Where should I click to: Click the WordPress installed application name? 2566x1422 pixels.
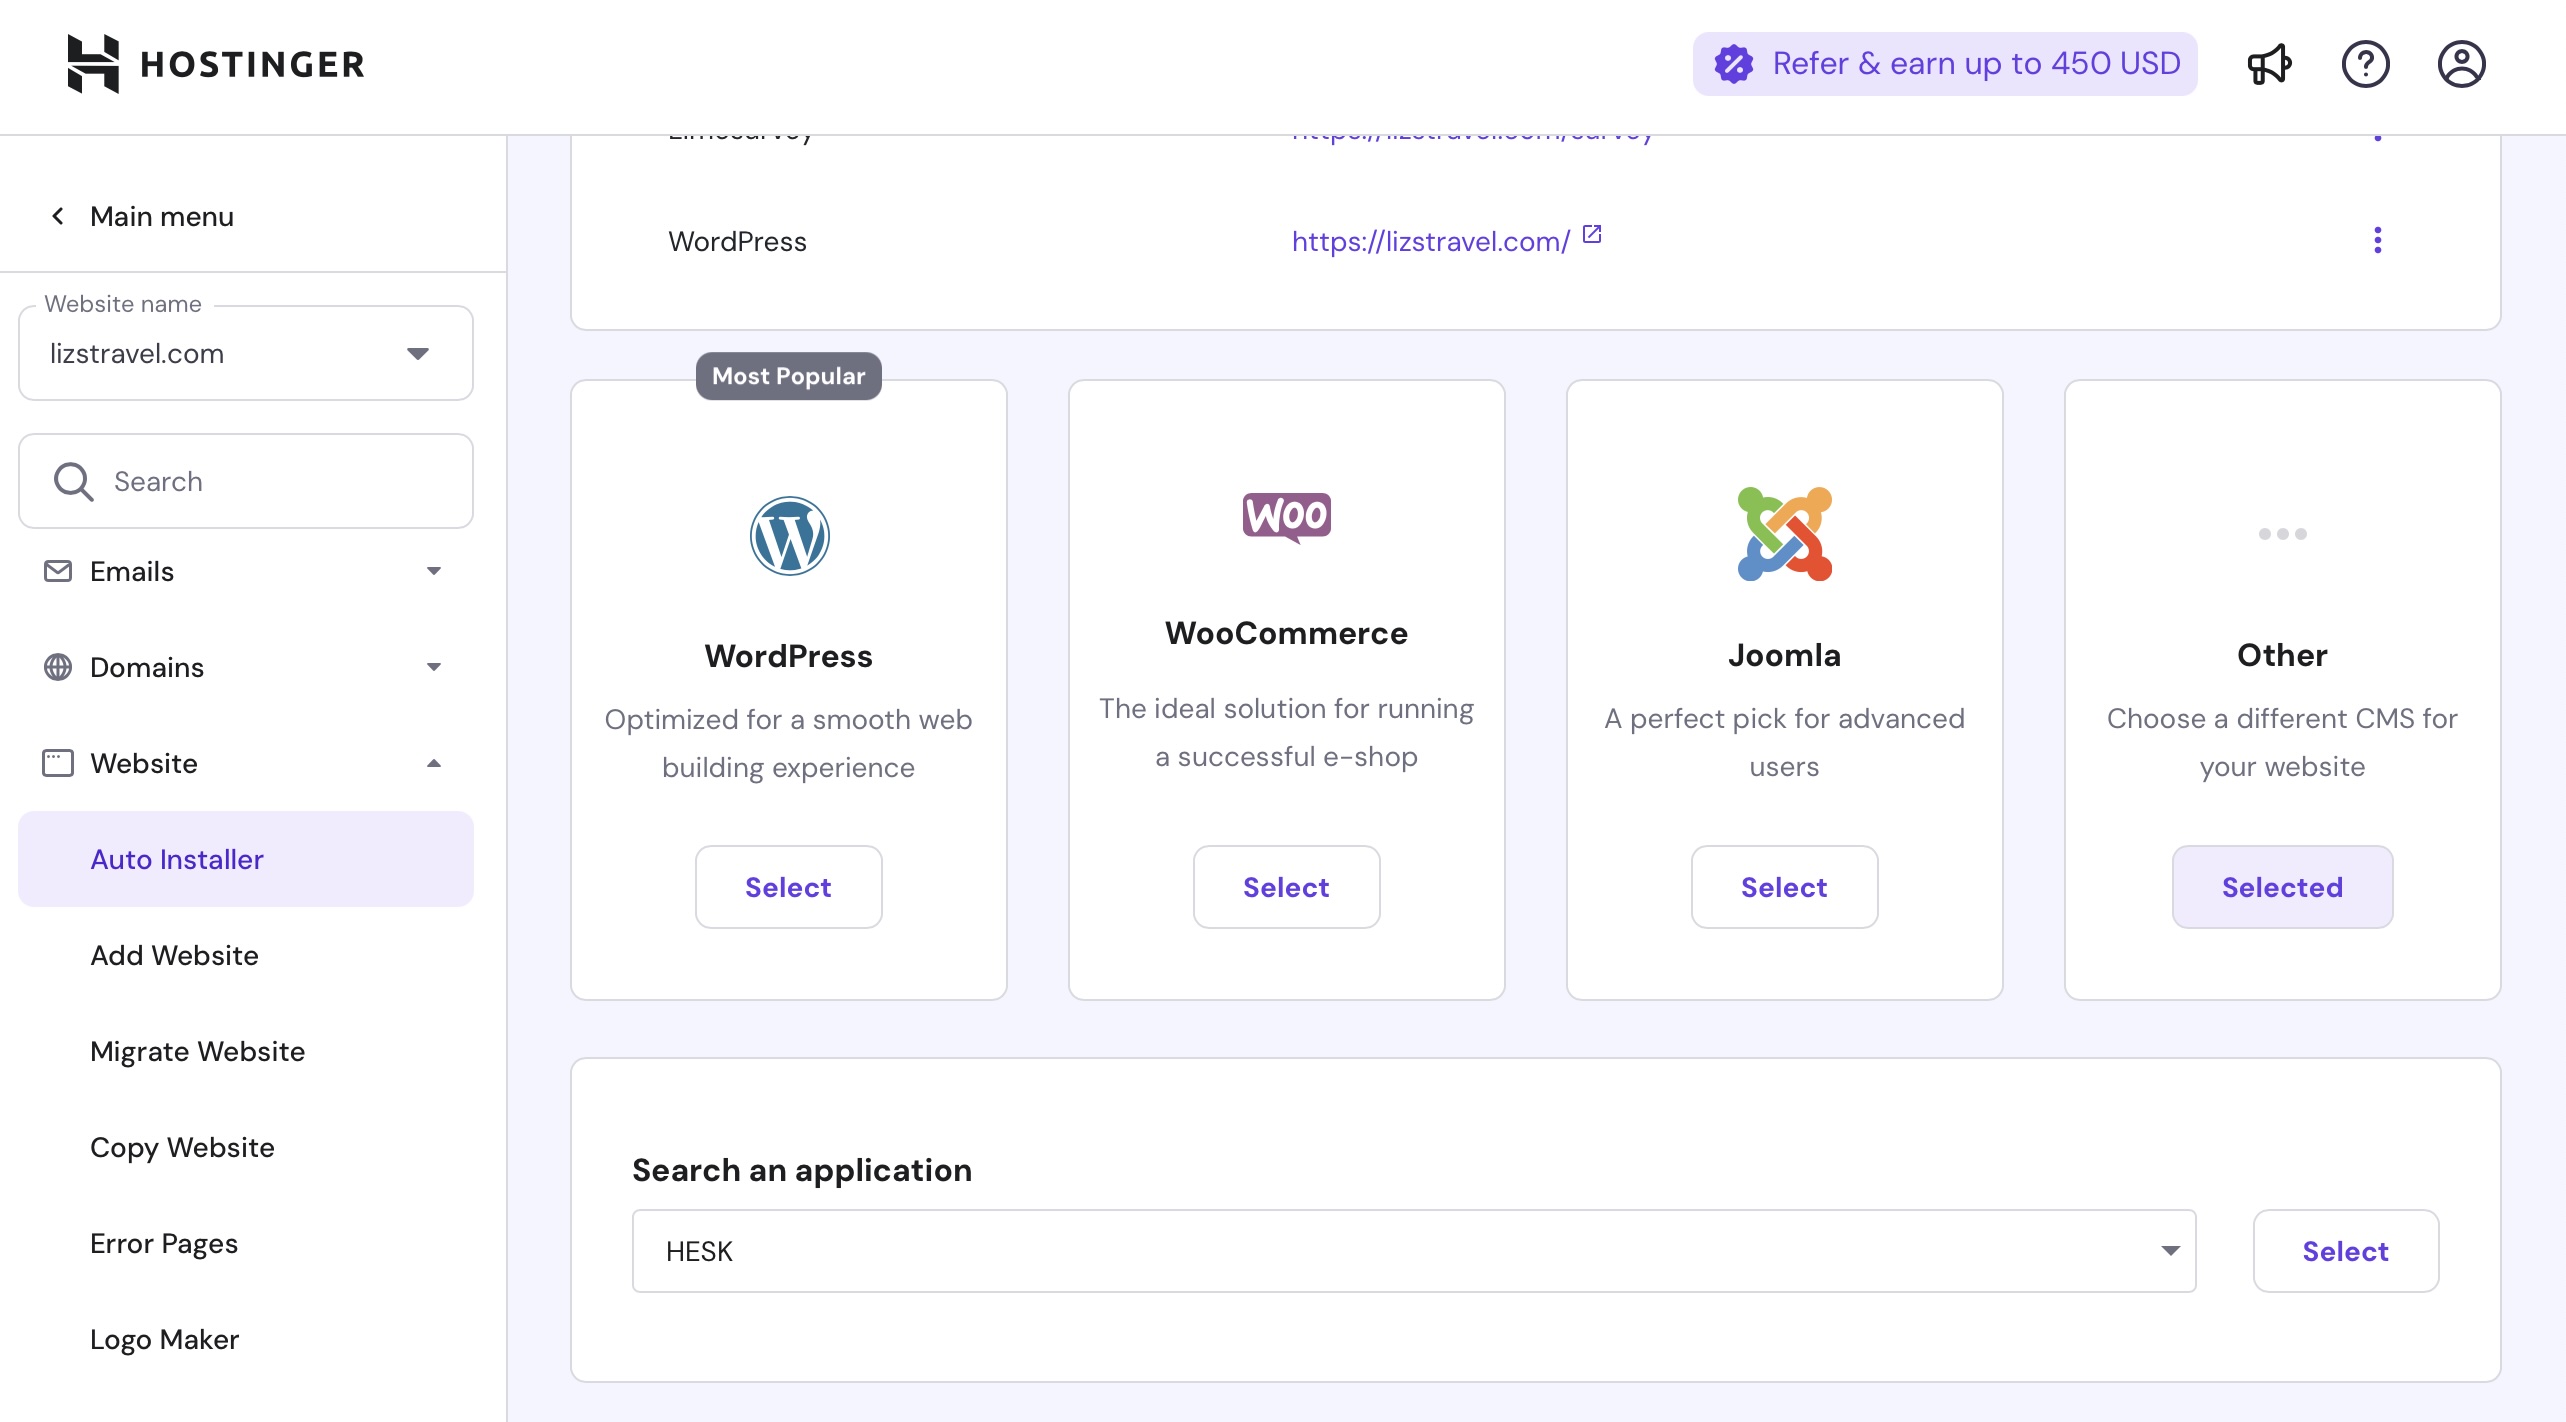tap(737, 241)
